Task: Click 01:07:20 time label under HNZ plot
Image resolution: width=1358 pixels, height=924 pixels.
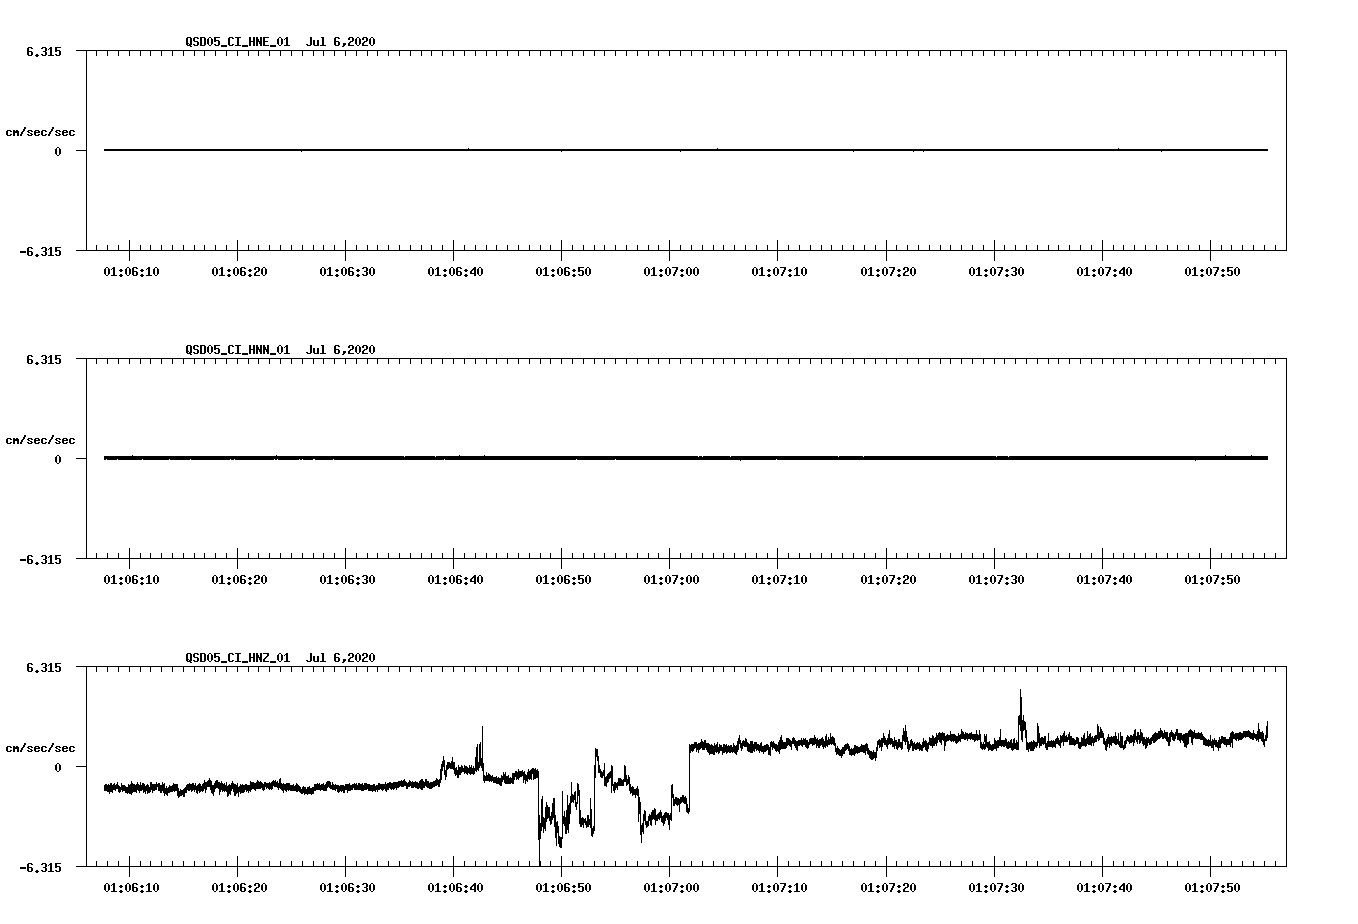Action: (x=887, y=887)
